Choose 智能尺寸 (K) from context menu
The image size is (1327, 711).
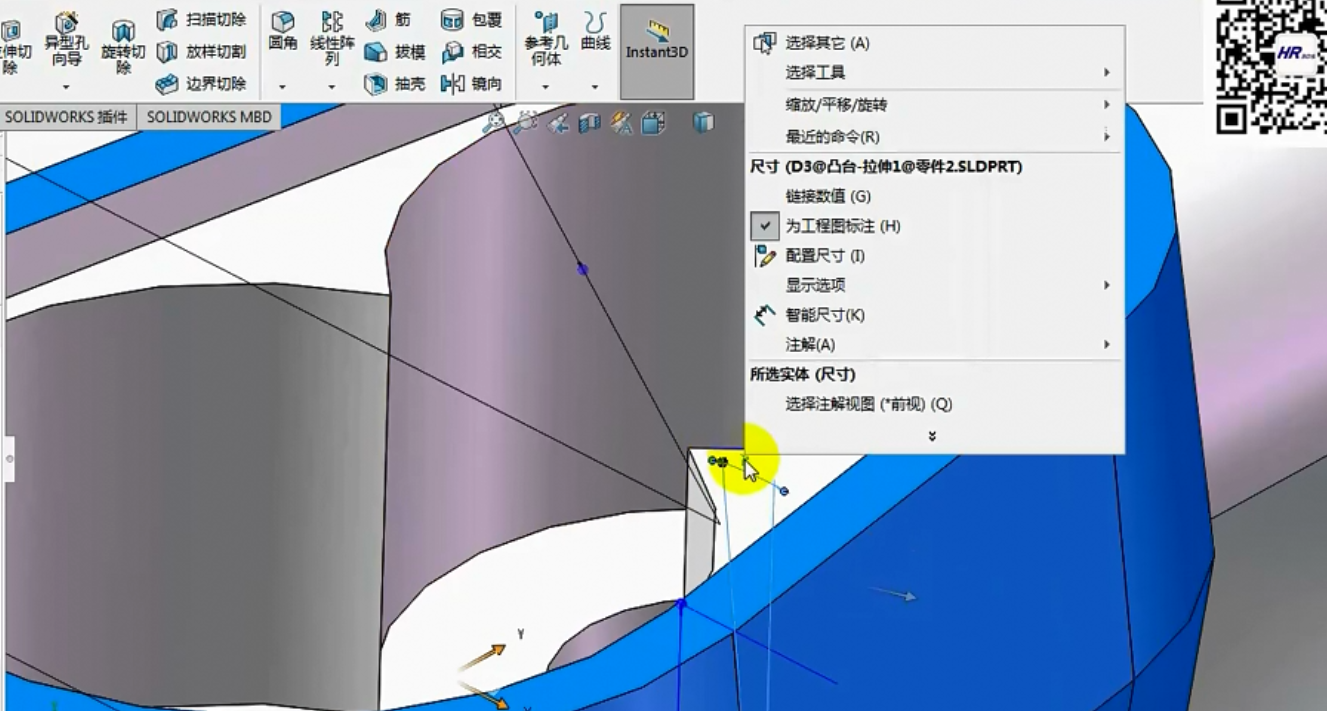tap(824, 315)
